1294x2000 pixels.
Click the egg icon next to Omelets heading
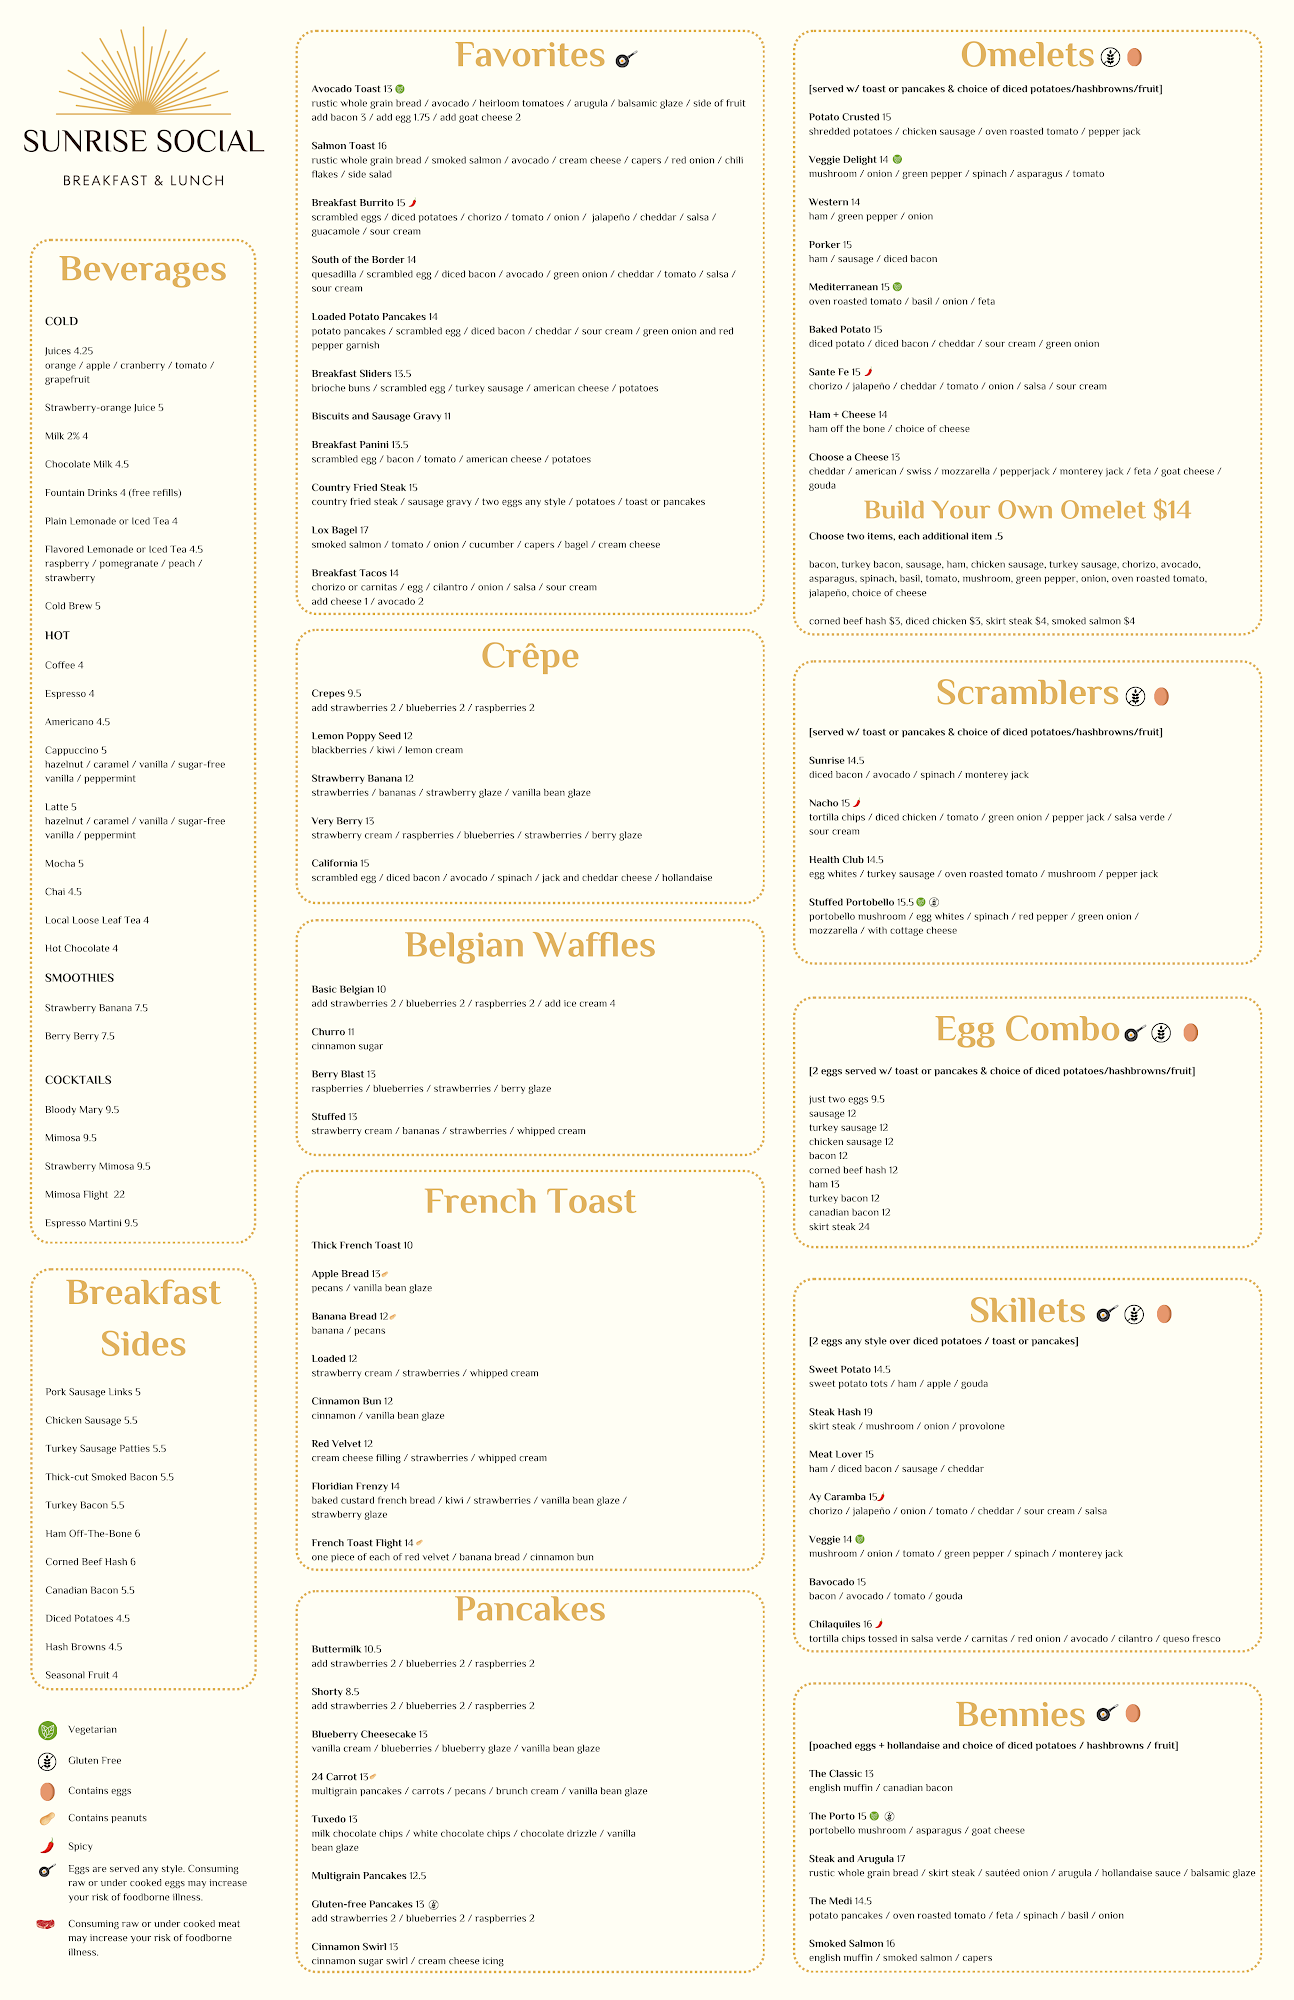tap(1134, 57)
